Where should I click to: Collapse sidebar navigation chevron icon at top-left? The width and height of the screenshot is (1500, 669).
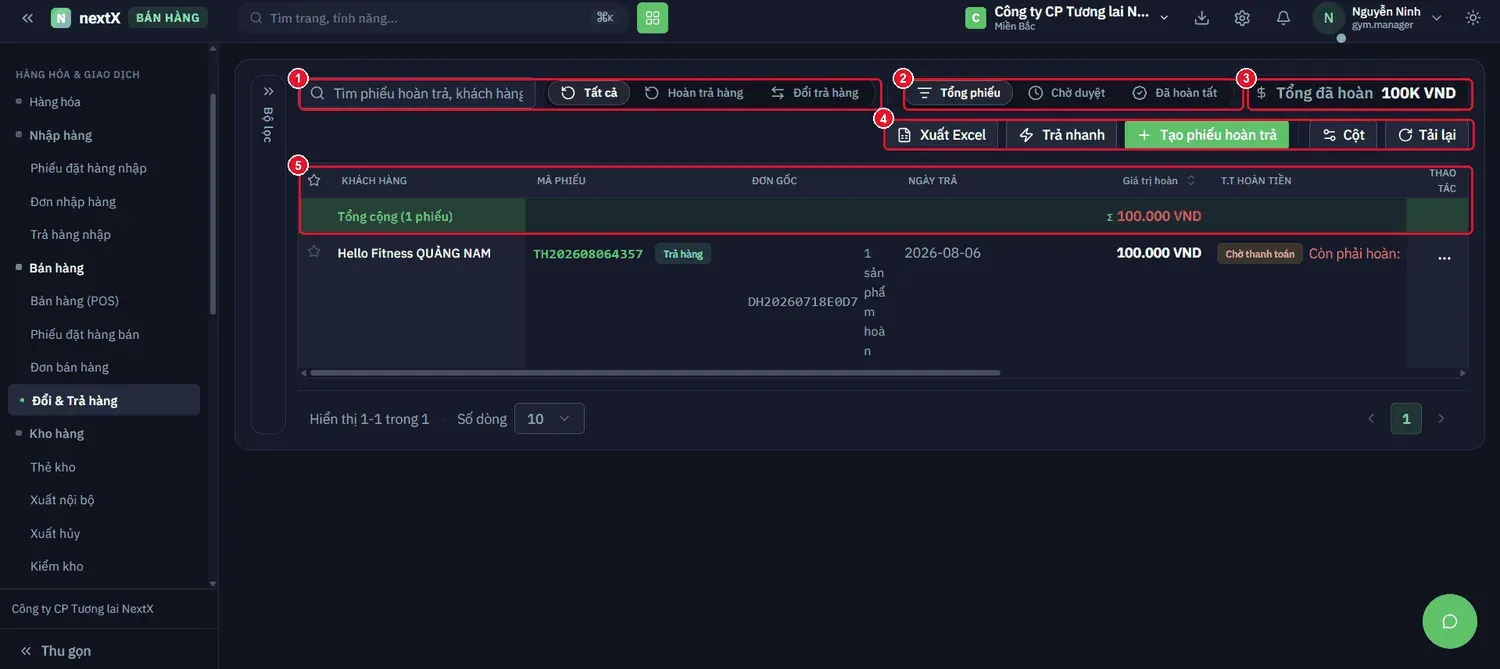coord(27,18)
